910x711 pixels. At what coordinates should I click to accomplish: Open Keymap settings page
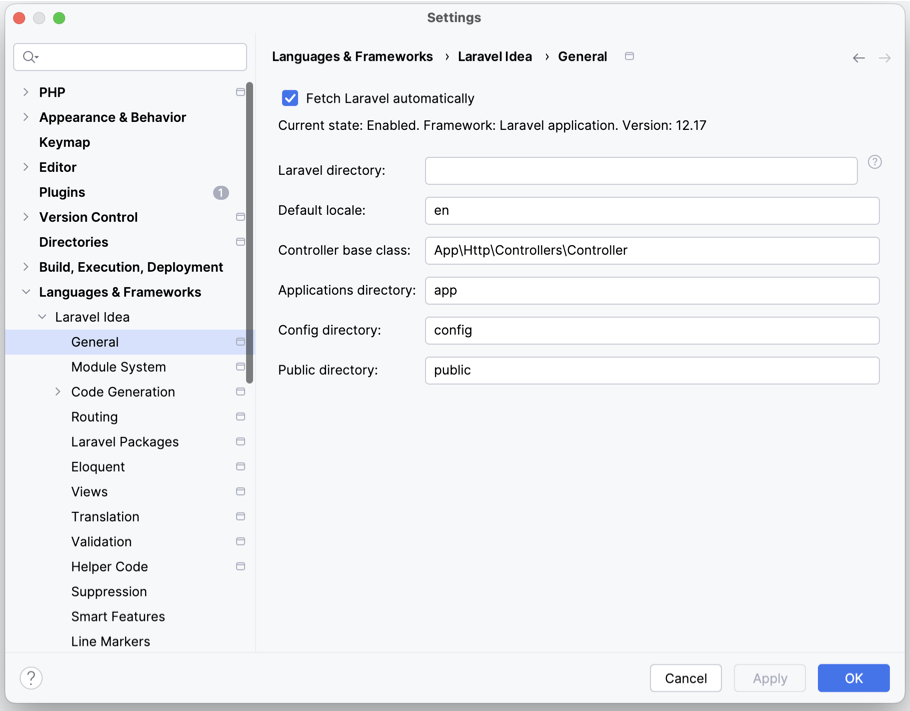[x=64, y=142]
